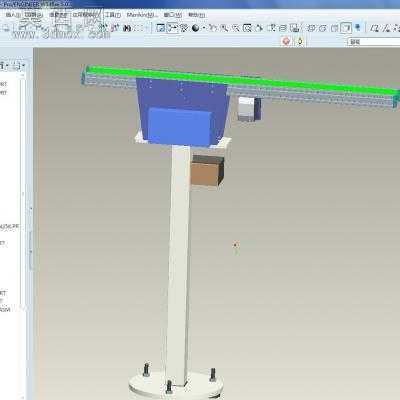The width and height of the screenshot is (400, 400).
Task: Toggle the highlighted shading display style icon
Action: pyautogui.click(x=347, y=28)
